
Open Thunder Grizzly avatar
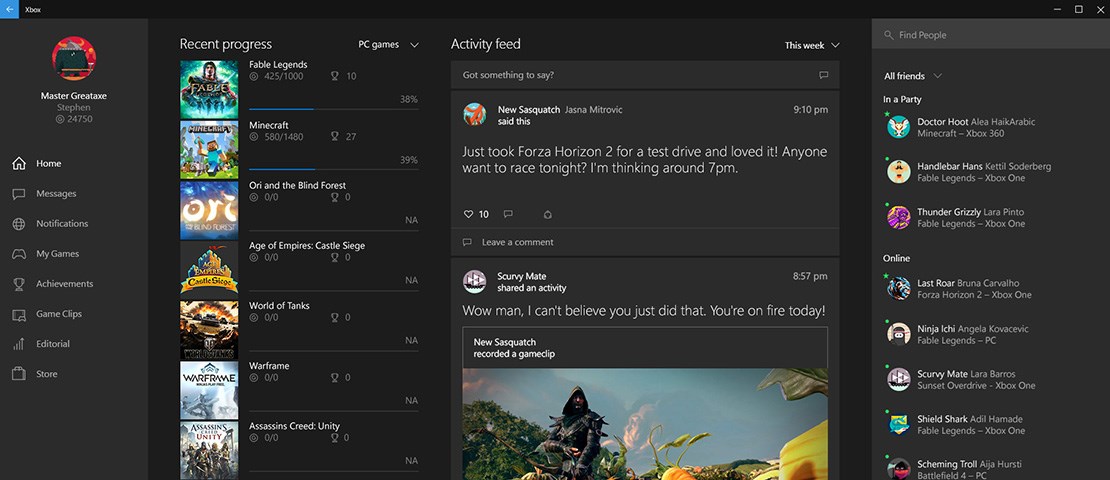click(x=898, y=217)
